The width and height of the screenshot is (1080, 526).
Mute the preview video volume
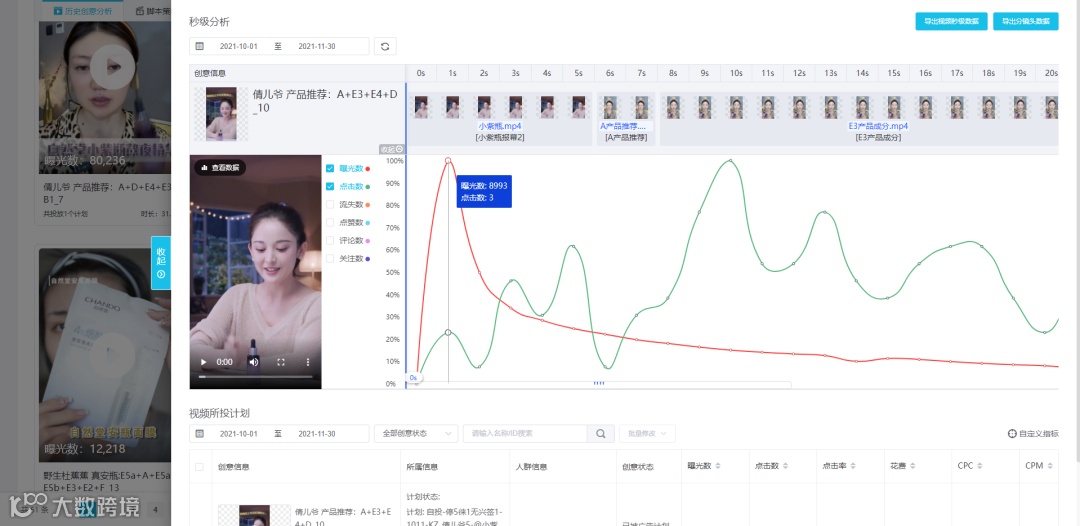pos(253,361)
